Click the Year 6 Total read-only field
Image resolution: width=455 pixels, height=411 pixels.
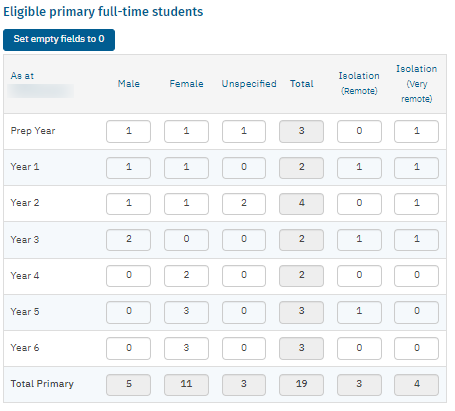(x=301, y=348)
